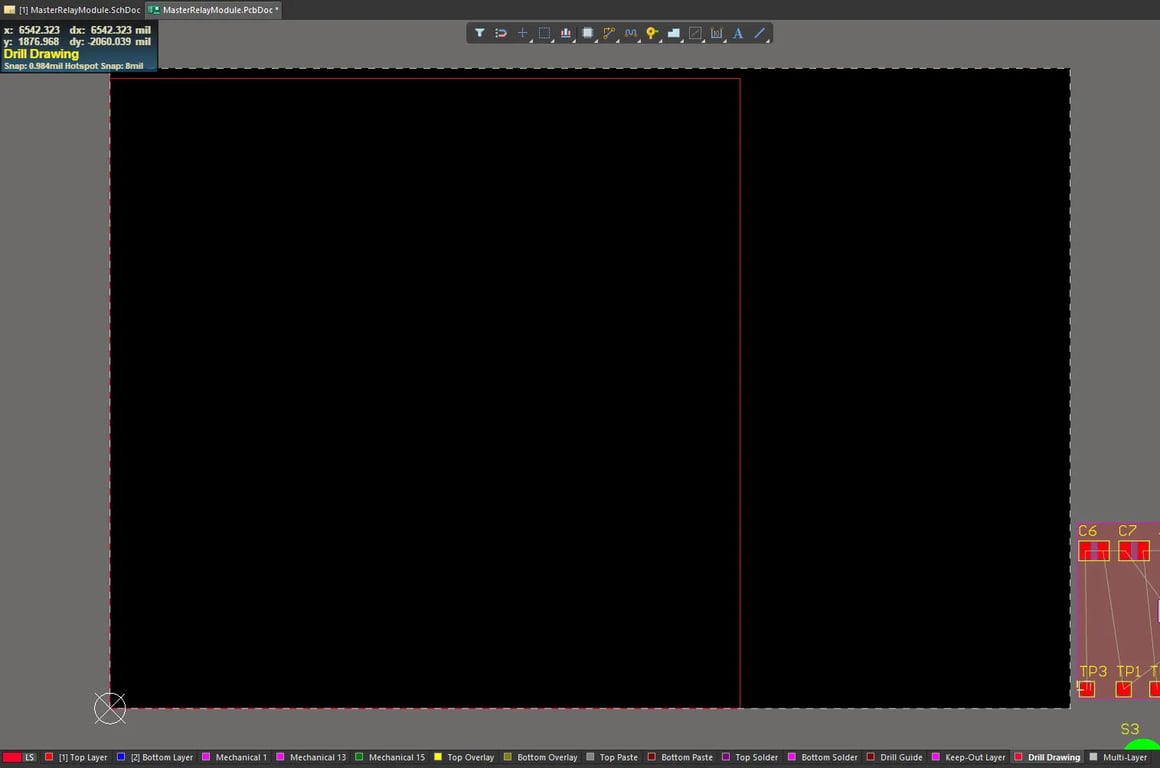Open the Align Objects tool
This screenshot has height=768, width=1160.
coord(565,33)
